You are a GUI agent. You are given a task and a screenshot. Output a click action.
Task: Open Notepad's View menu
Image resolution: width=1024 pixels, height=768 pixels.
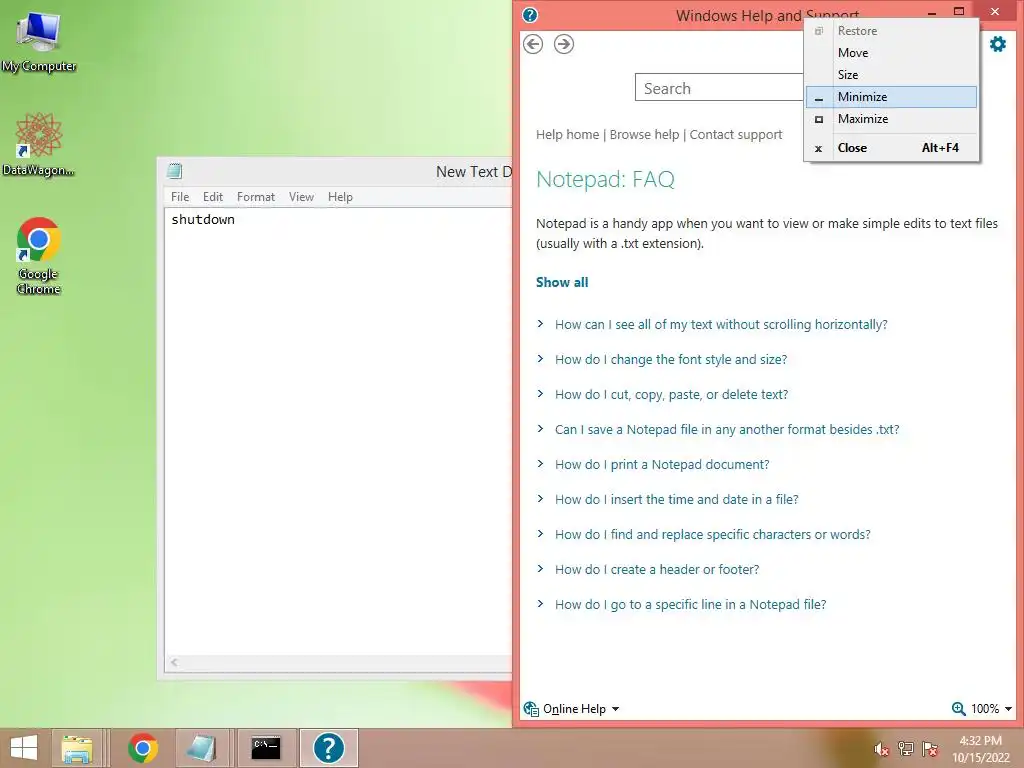[x=301, y=197]
